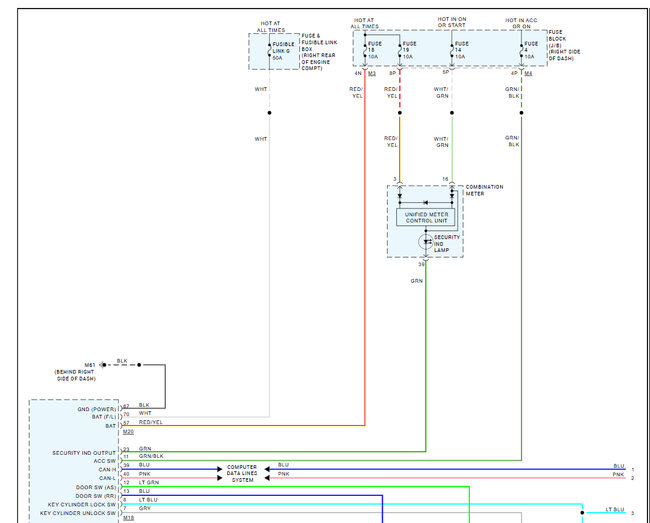Click the FUSE & FUSIBLE LINK BOX description

tap(319, 52)
